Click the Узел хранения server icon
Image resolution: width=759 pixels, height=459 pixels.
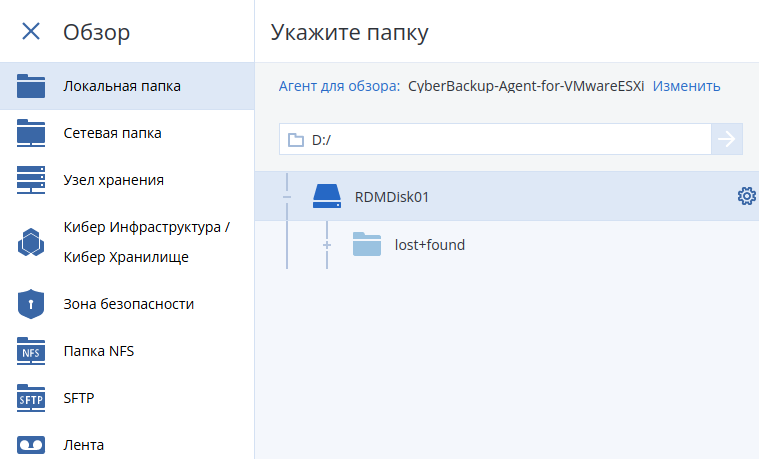[31, 180]
